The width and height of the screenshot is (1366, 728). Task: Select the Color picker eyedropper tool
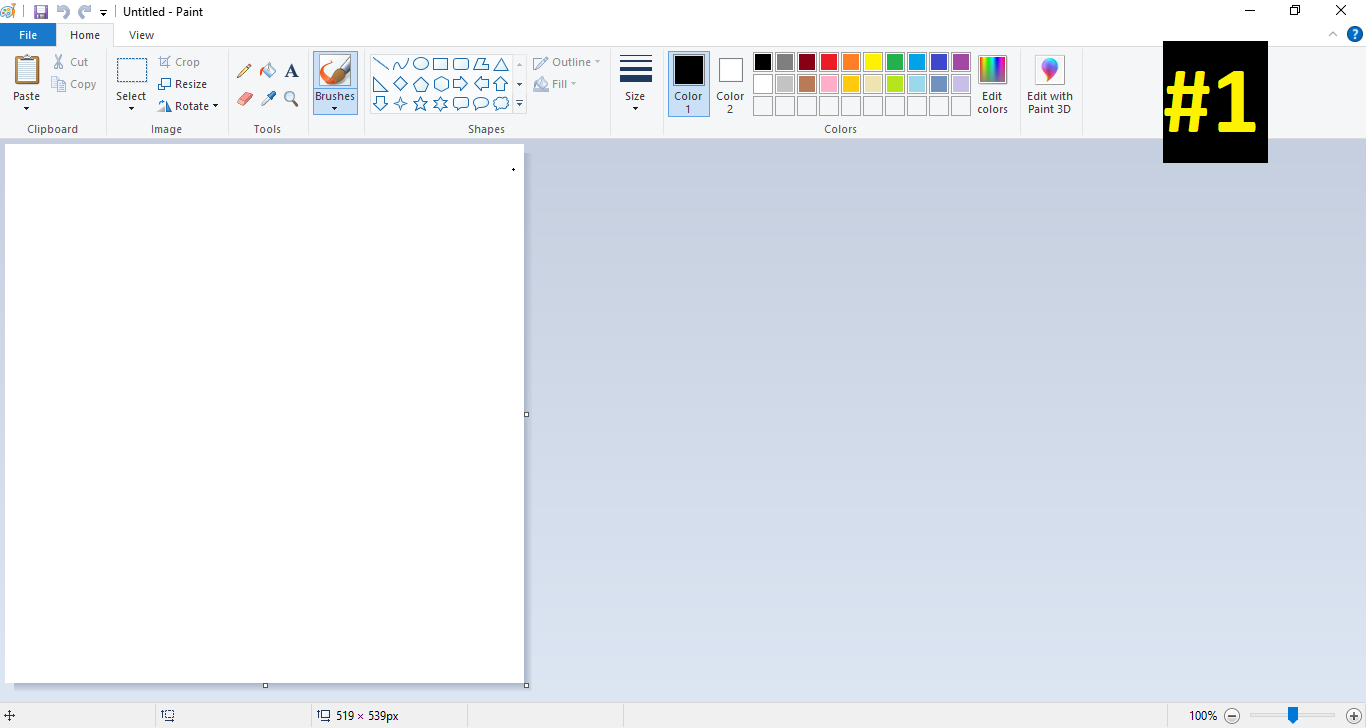268,98
